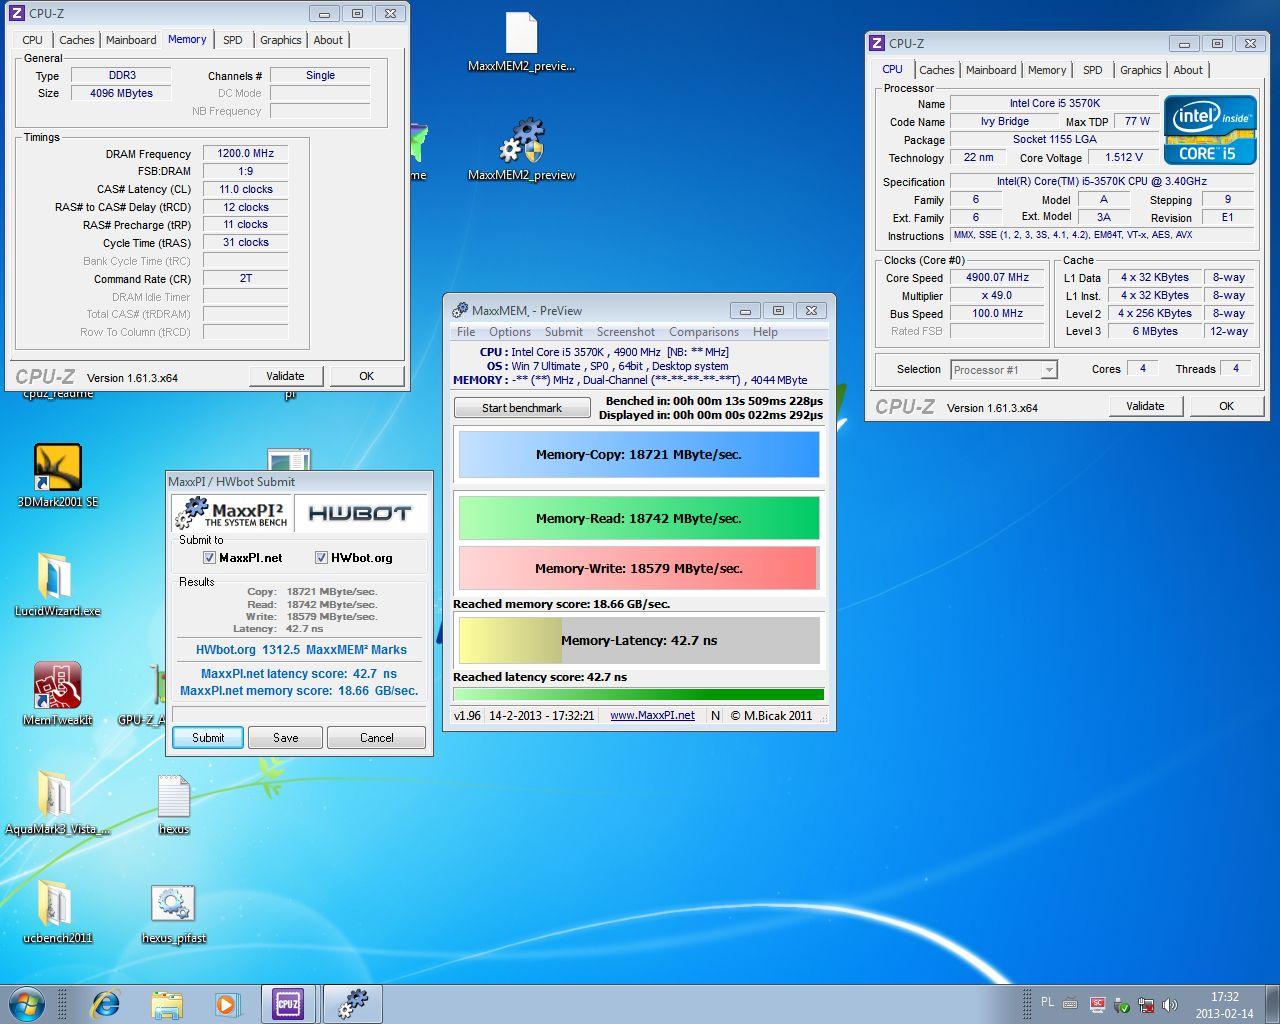Click the Command Rate 2T value
Viewport: 1280px width, 1024px height.
click(246, 279)
